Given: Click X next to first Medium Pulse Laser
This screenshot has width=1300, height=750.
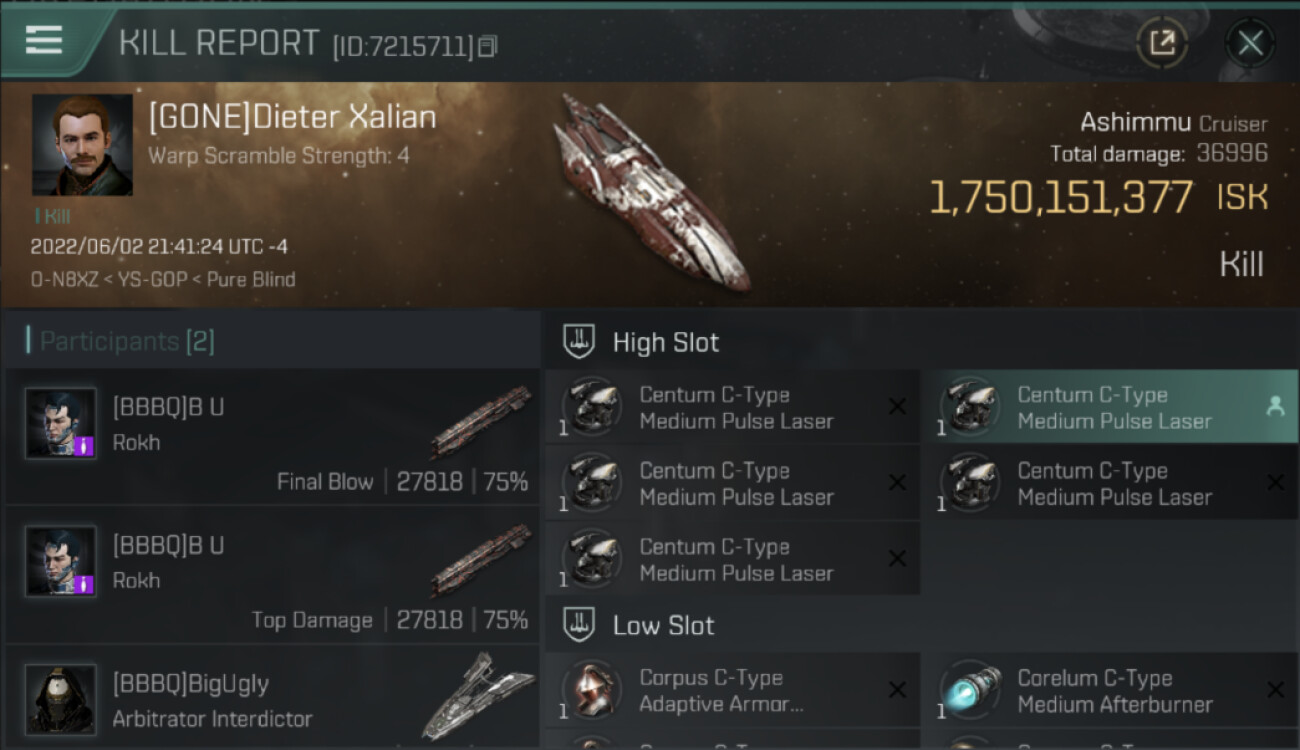Looking at the screenshot, I should 897,406.
